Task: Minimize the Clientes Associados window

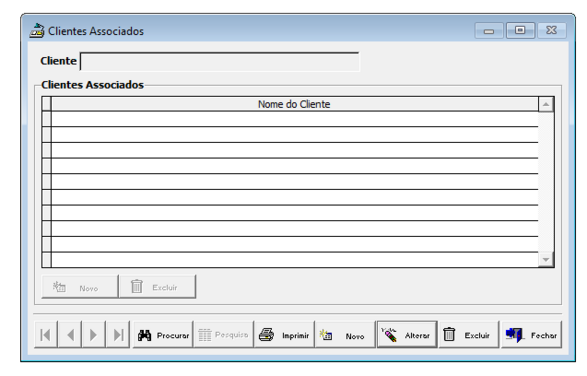Action: [x=489, y=31]
